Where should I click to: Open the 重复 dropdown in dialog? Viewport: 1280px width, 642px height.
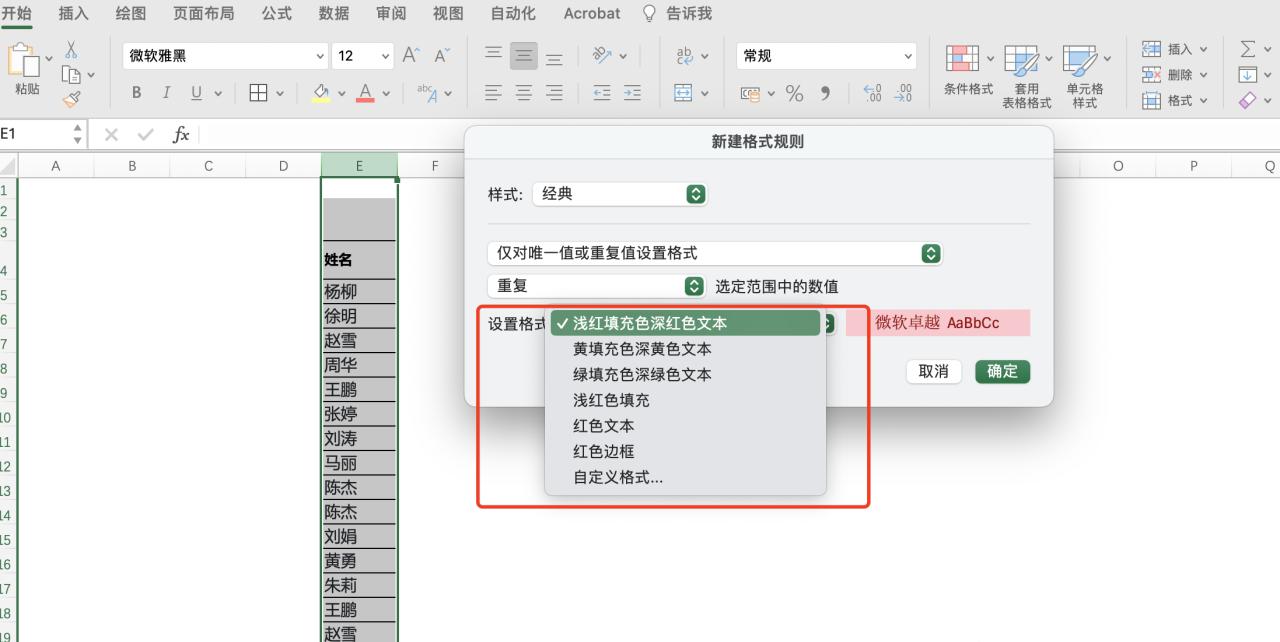597,286
